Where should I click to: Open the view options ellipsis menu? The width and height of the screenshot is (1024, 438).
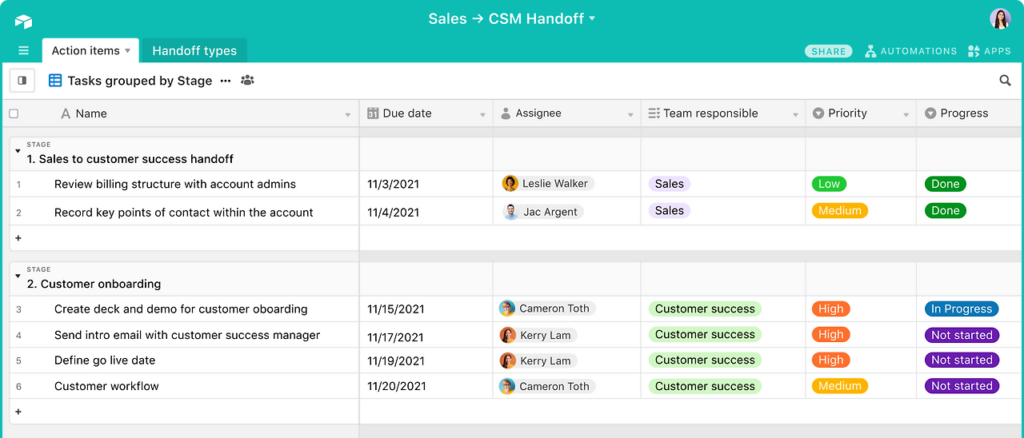(225, 81)
